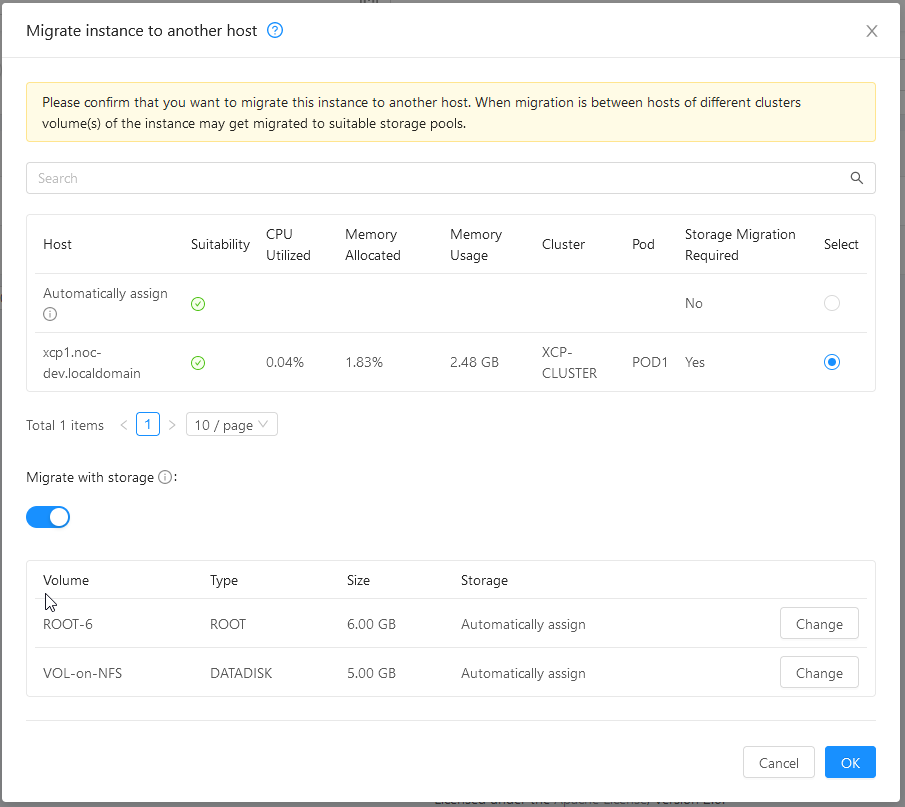Viewport: 905px width, 807px height.
Task: Cancel the migrate instance dialog
Action: click(778, 763)
